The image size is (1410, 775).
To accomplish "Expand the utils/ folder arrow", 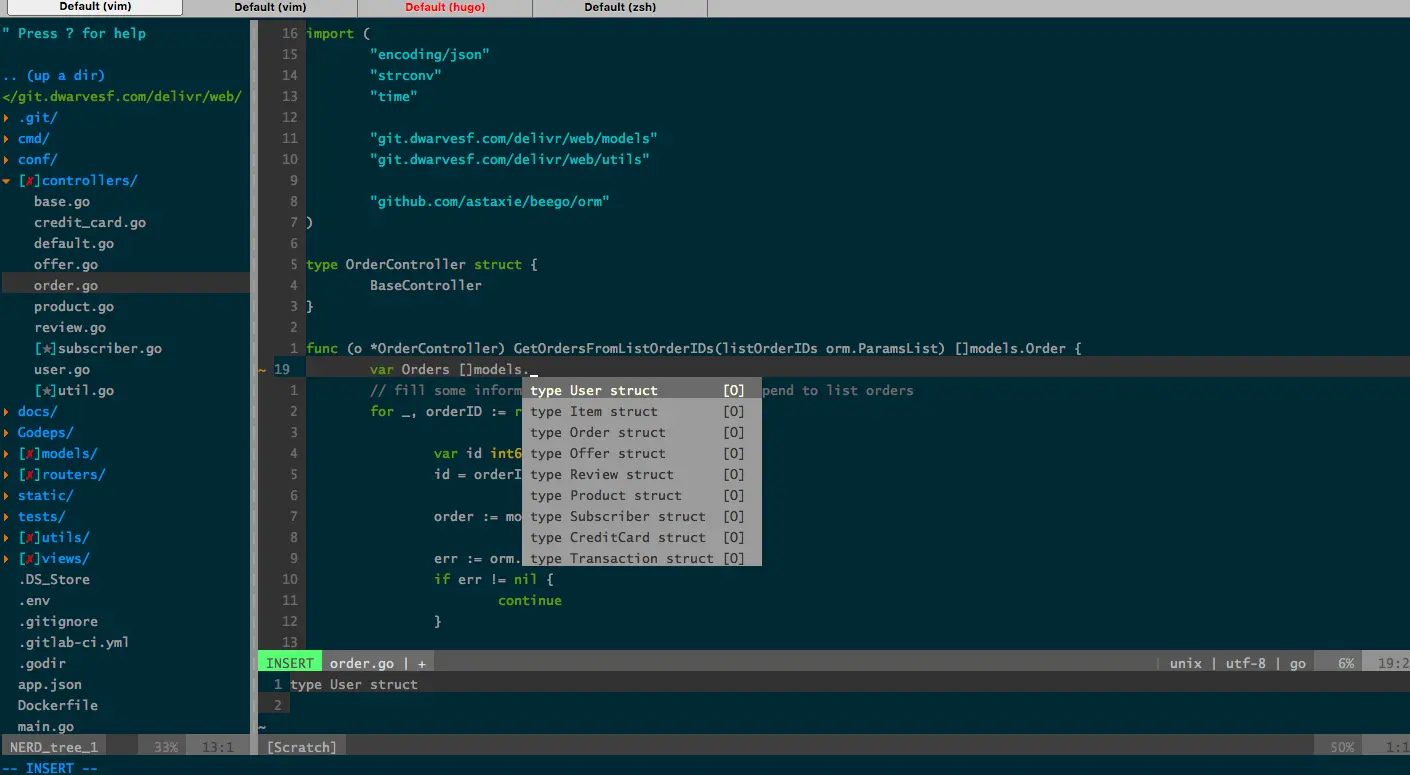I will click(x=7, y=538).
